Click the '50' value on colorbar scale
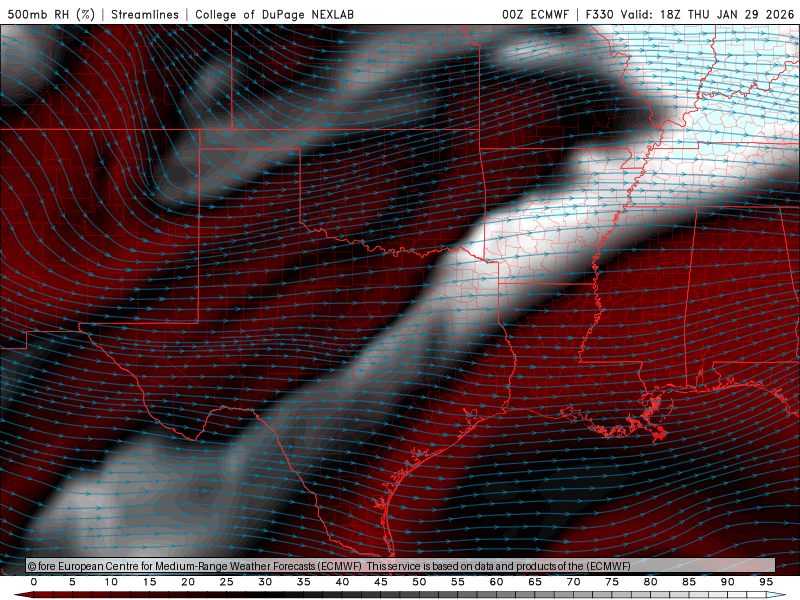Image resolution: width=800 pixels, height=600 pixels. 419,582
